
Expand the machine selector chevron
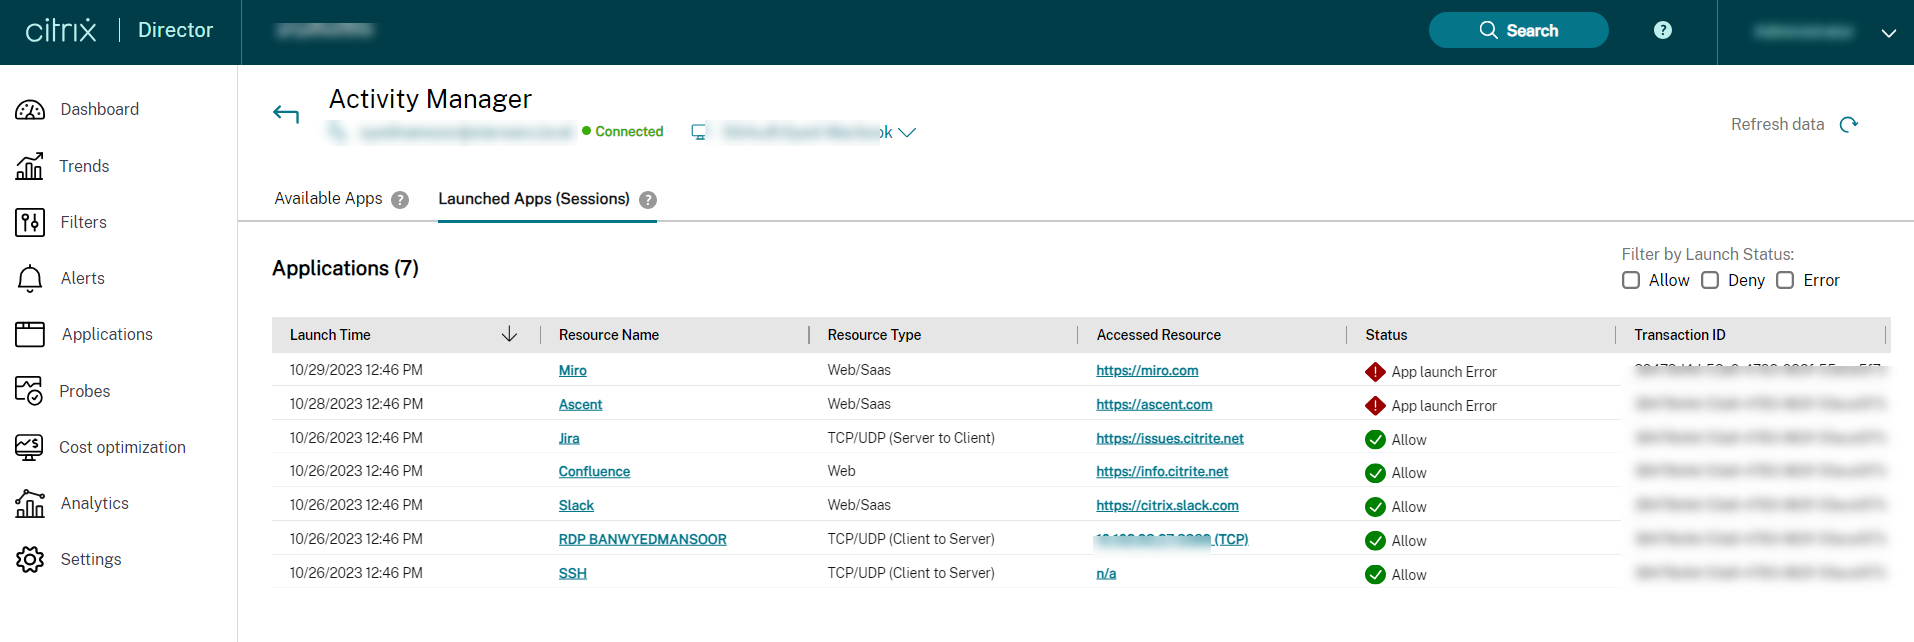(x=907, y=132)
